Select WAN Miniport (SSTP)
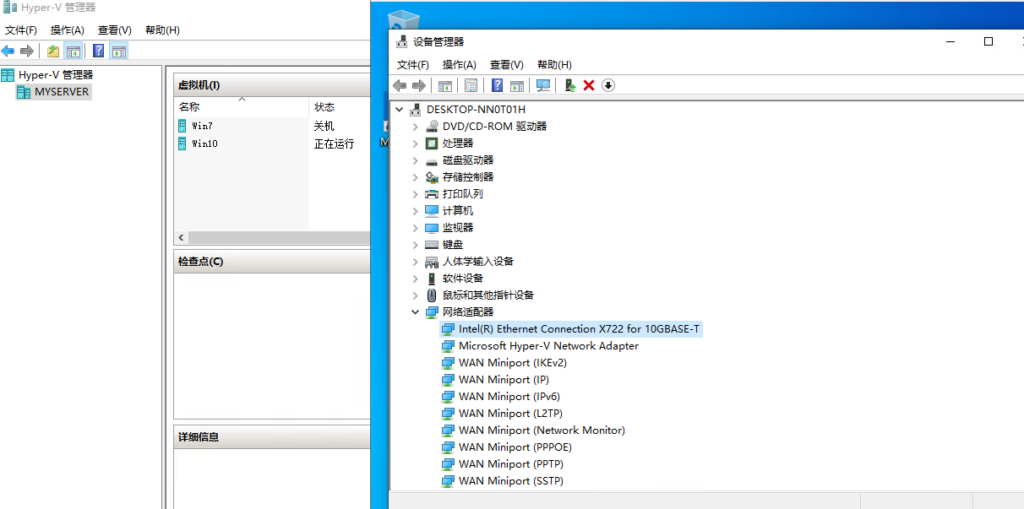The height and width of the screenshot is (509, 1024). click(x=511, y=482)
